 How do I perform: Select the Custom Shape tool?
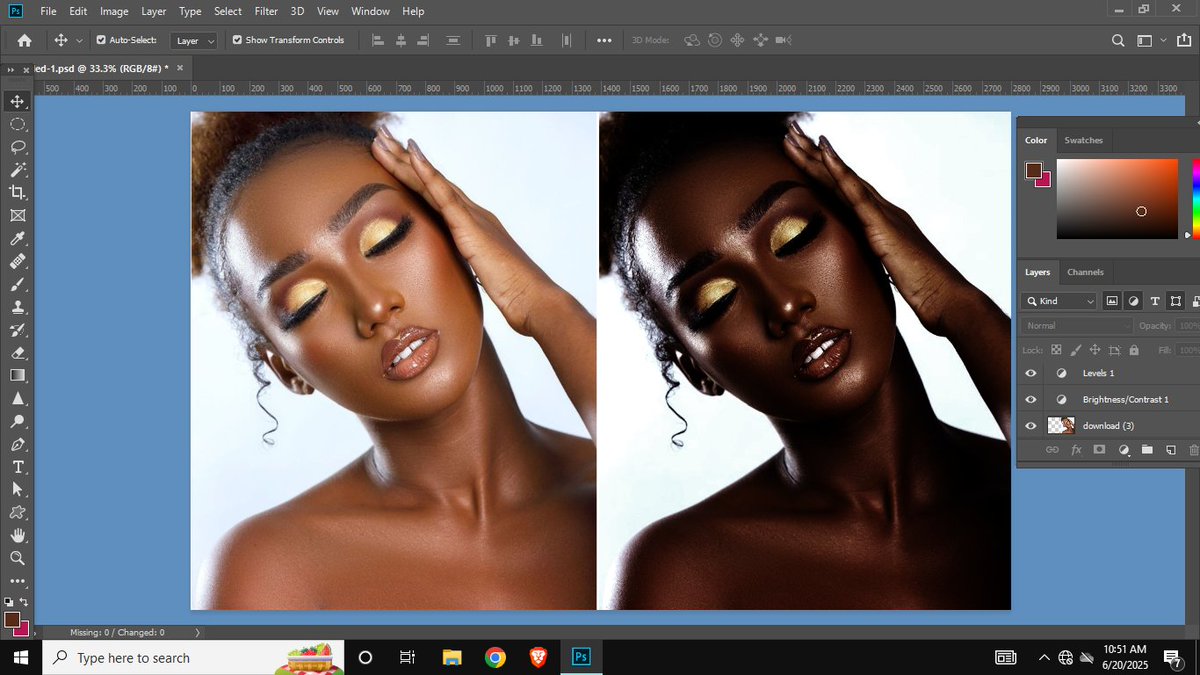coord(17,512)
